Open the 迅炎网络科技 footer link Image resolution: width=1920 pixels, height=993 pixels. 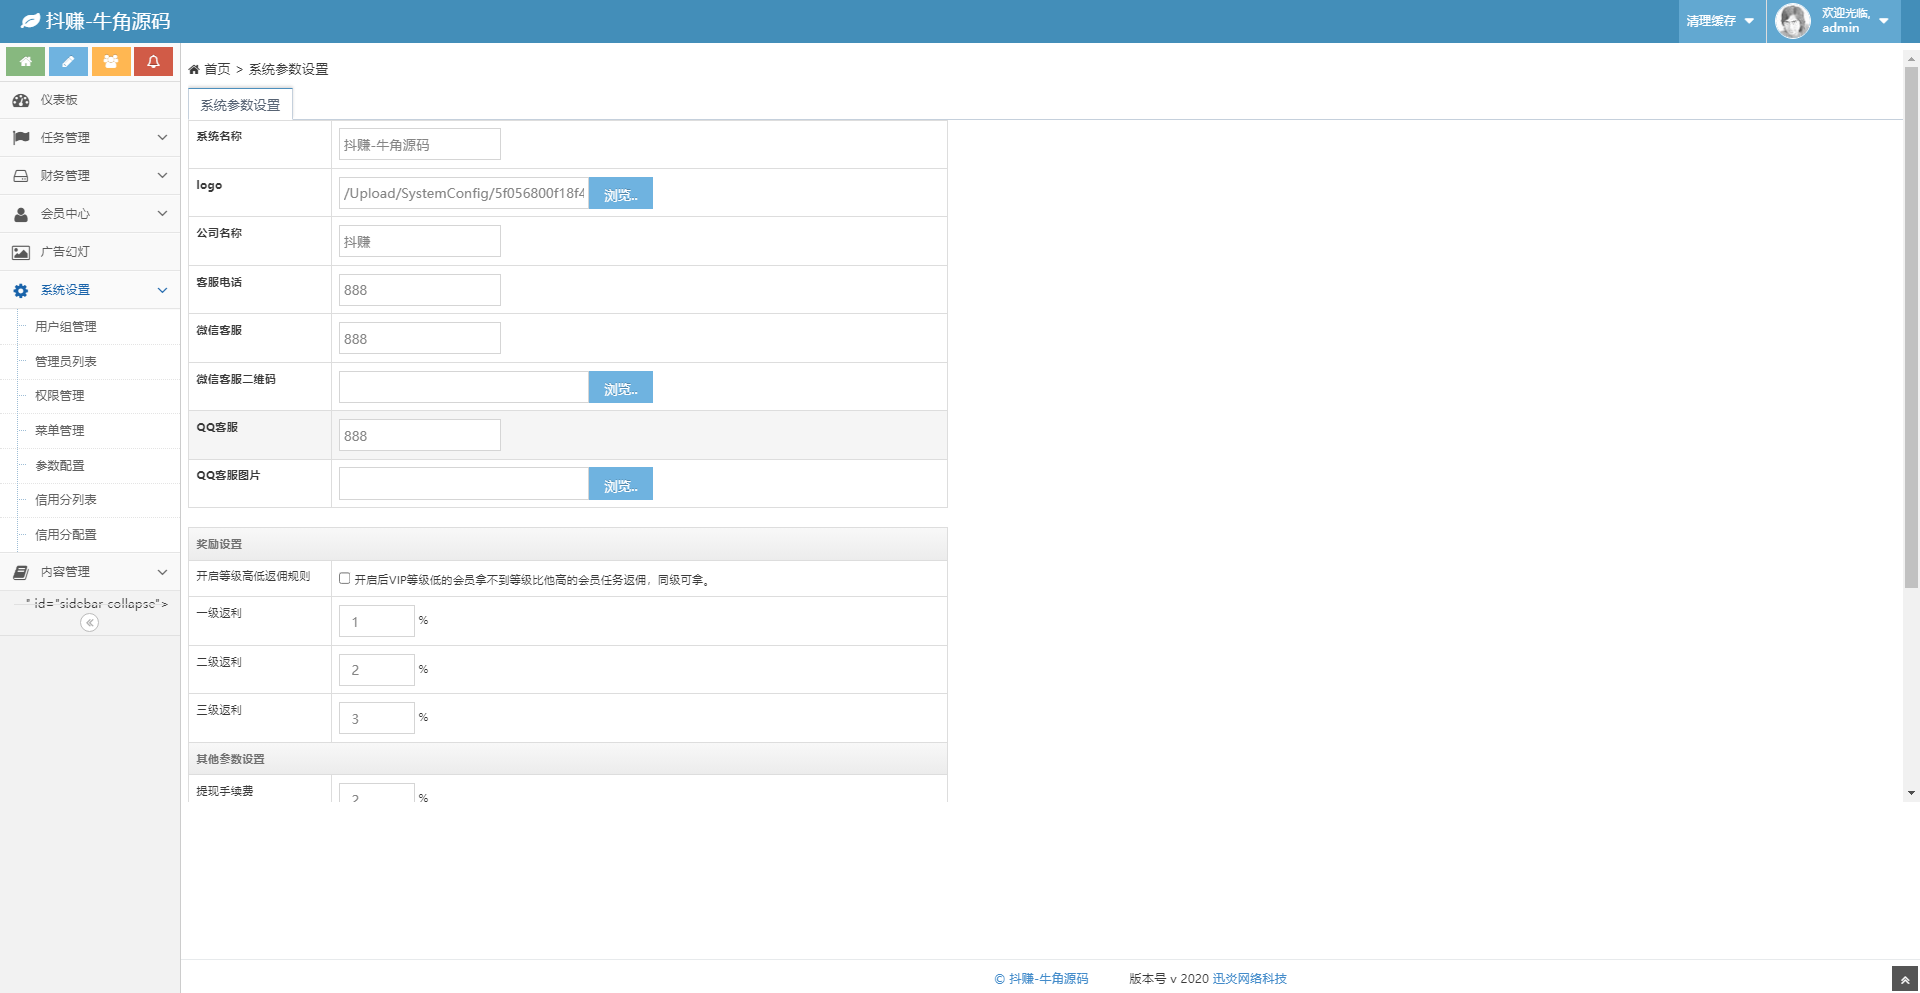point(1249,979)
